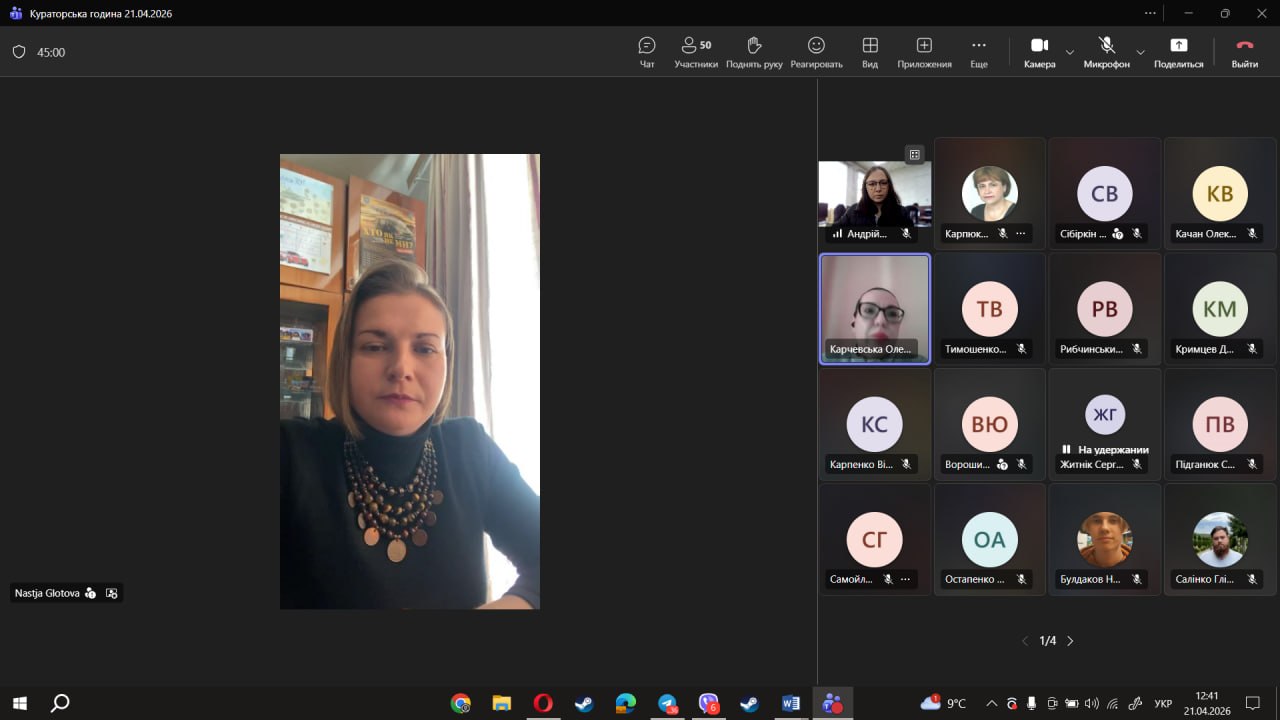
Task: Expand microphone options dropdown arrow
Action: tap(1140, 52)
